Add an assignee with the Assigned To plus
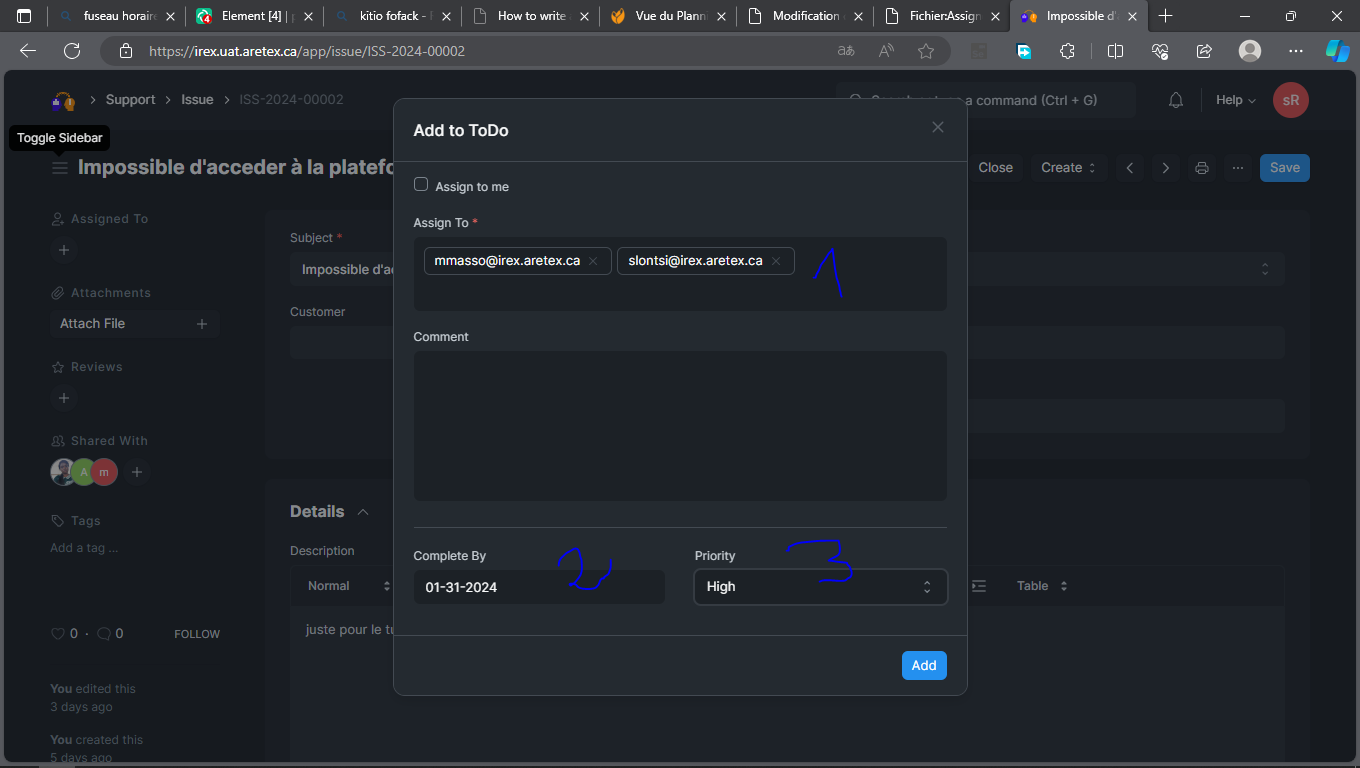This screenshot has height=768, width=1360. [64, 250]
